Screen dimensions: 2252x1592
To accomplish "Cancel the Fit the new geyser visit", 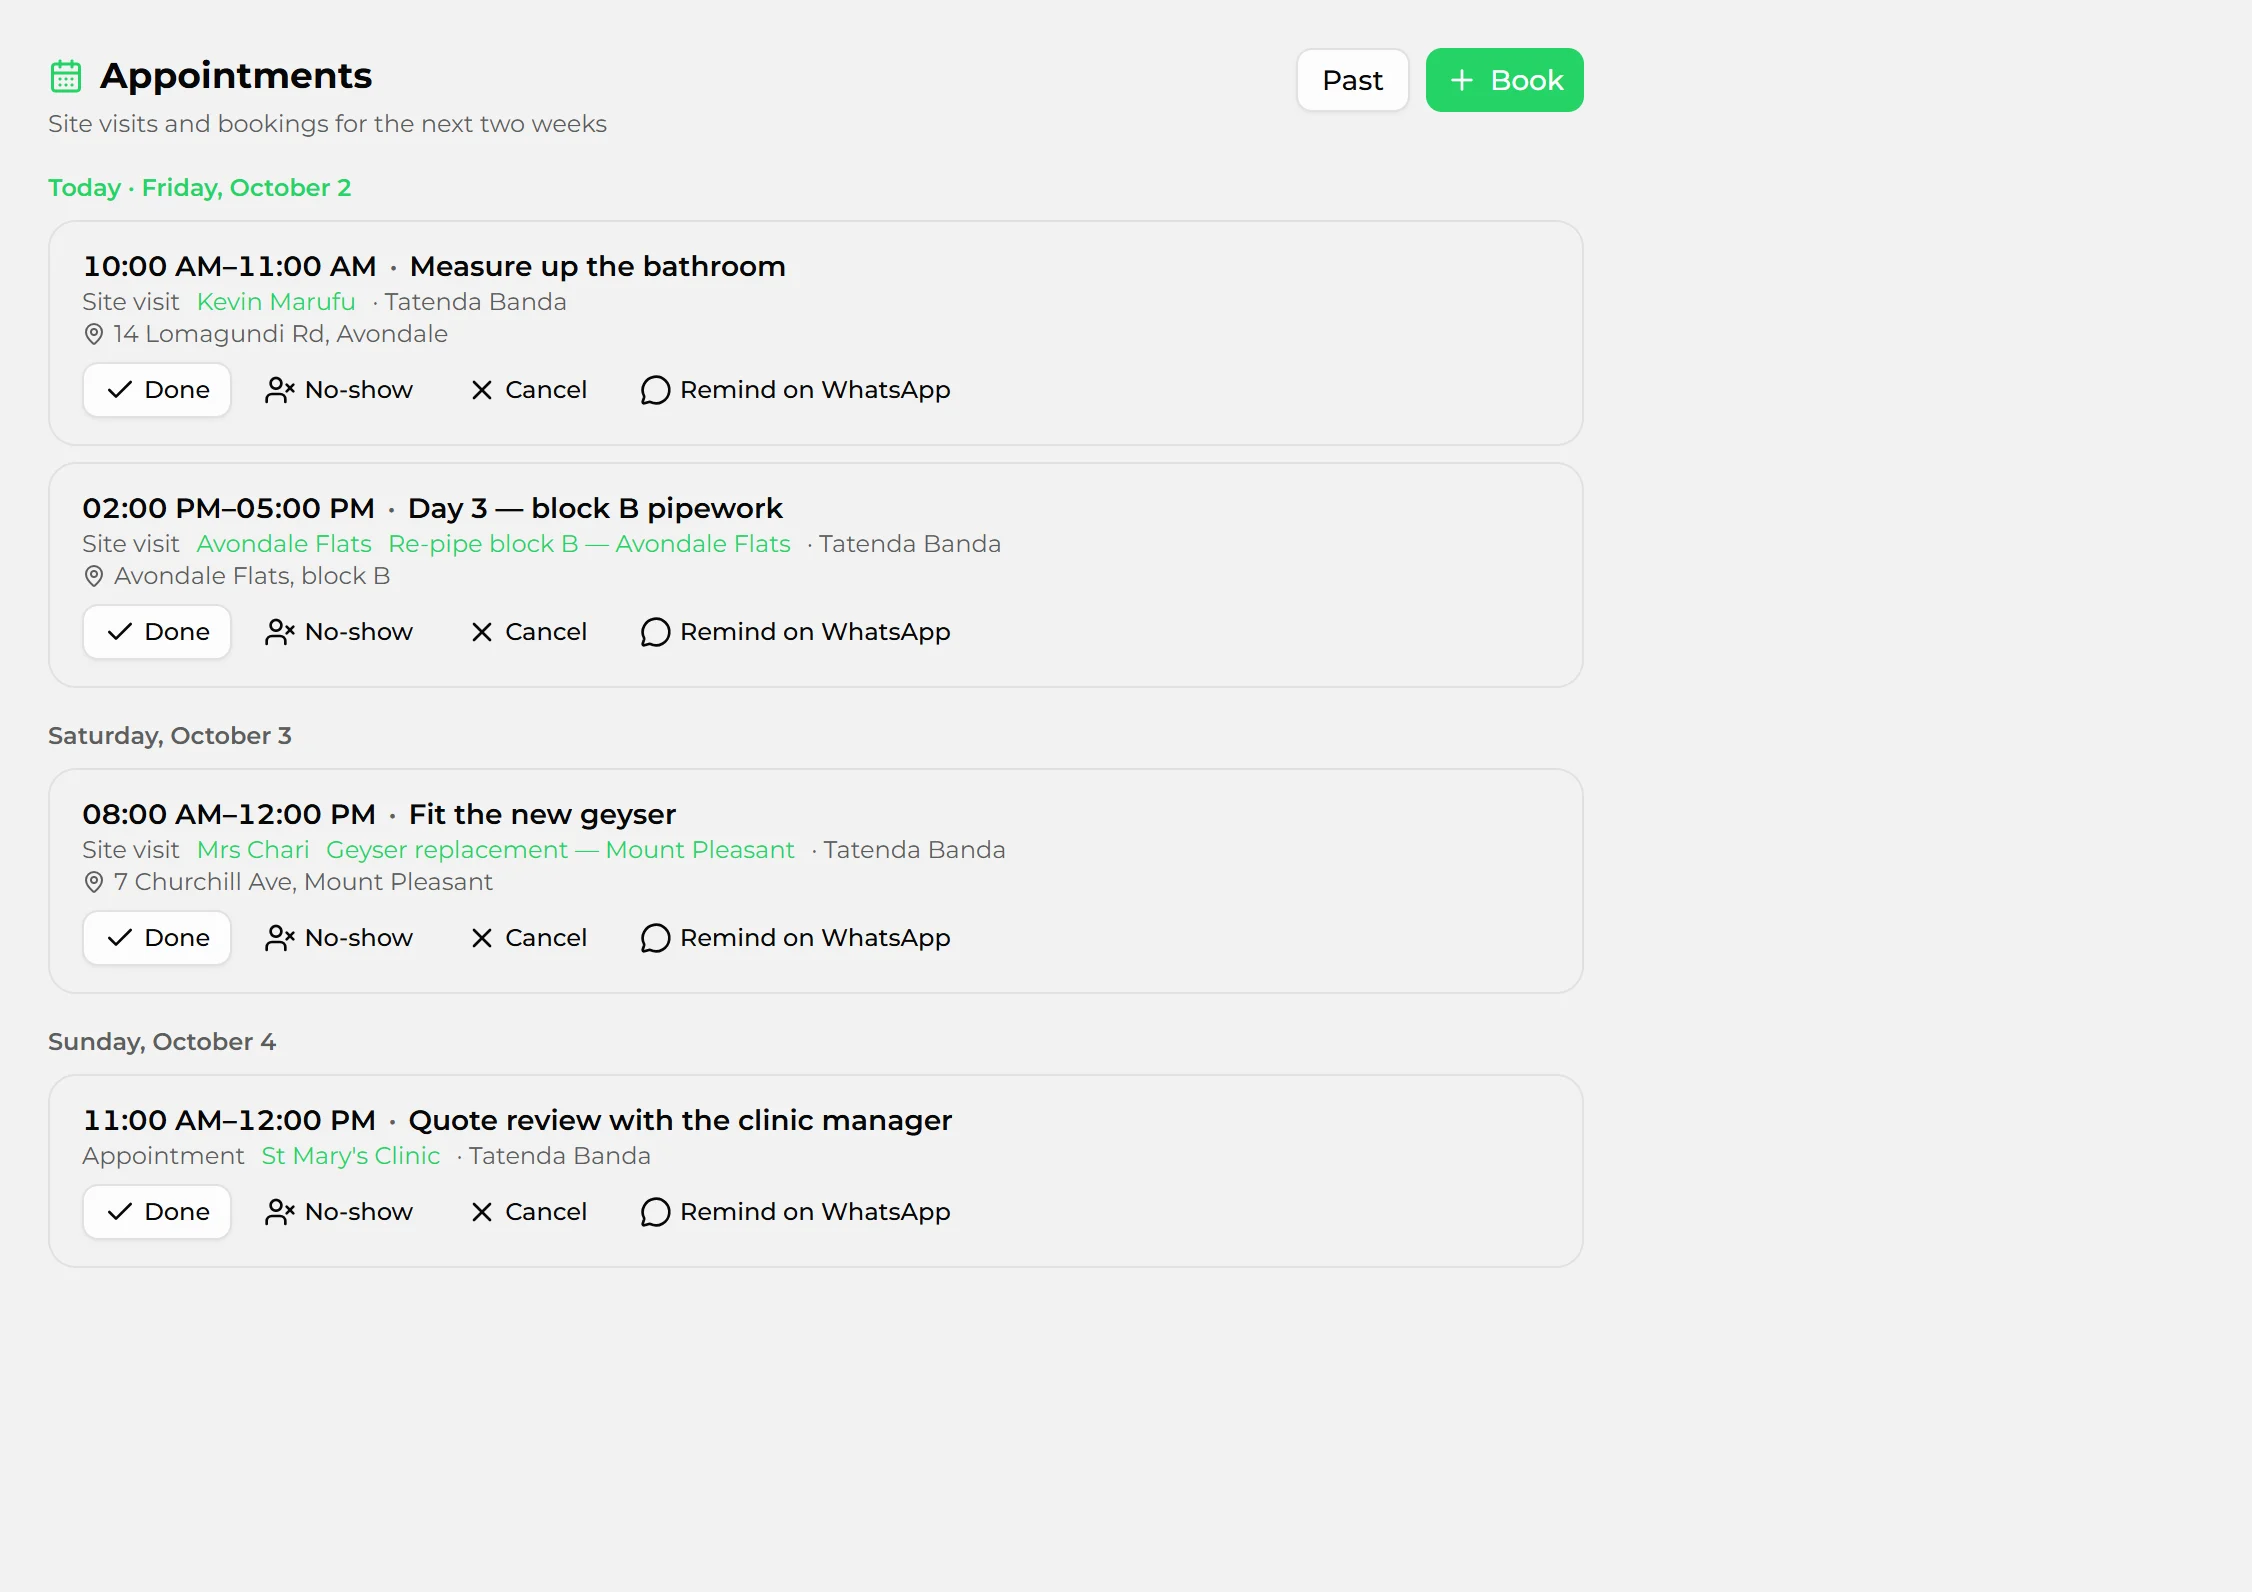I will point(529,938).
